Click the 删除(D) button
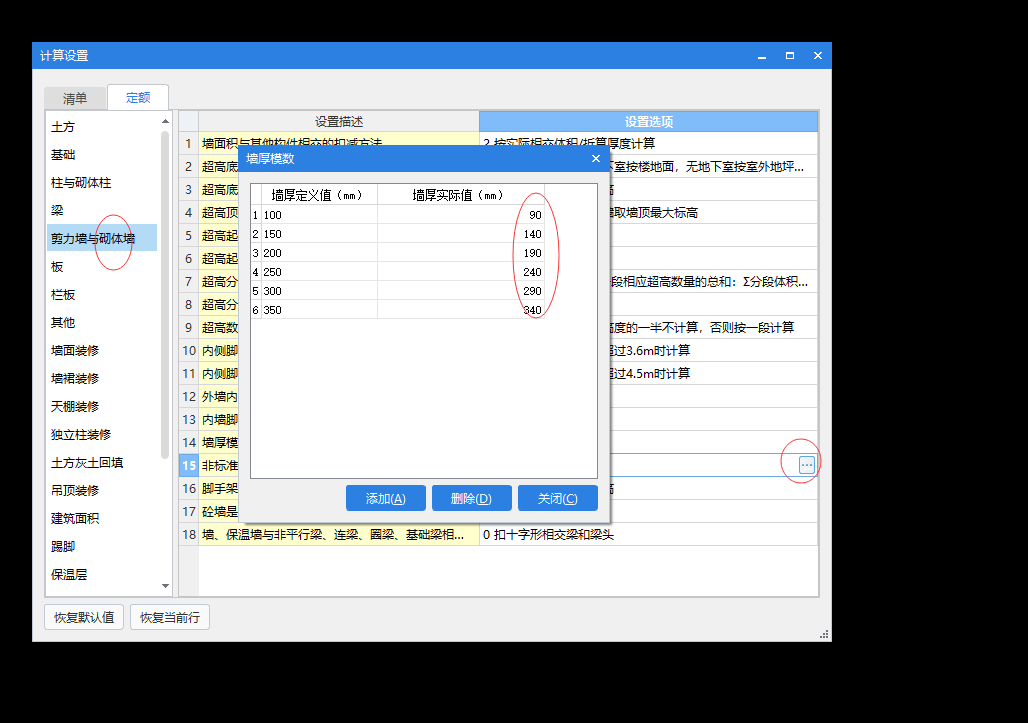This screenshot has width=1028, height=723. (x=471, y=499)
